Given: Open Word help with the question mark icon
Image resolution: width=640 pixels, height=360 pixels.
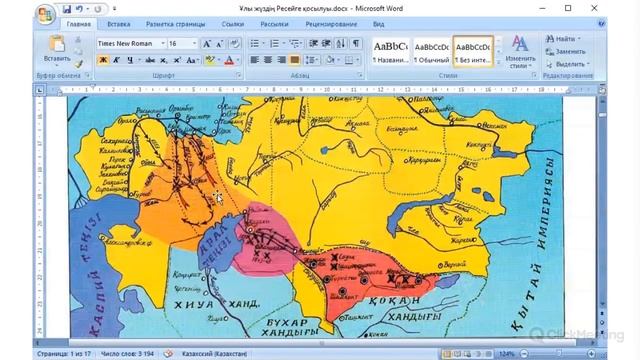Looking at the screenshot, I should tap(601, 24).
